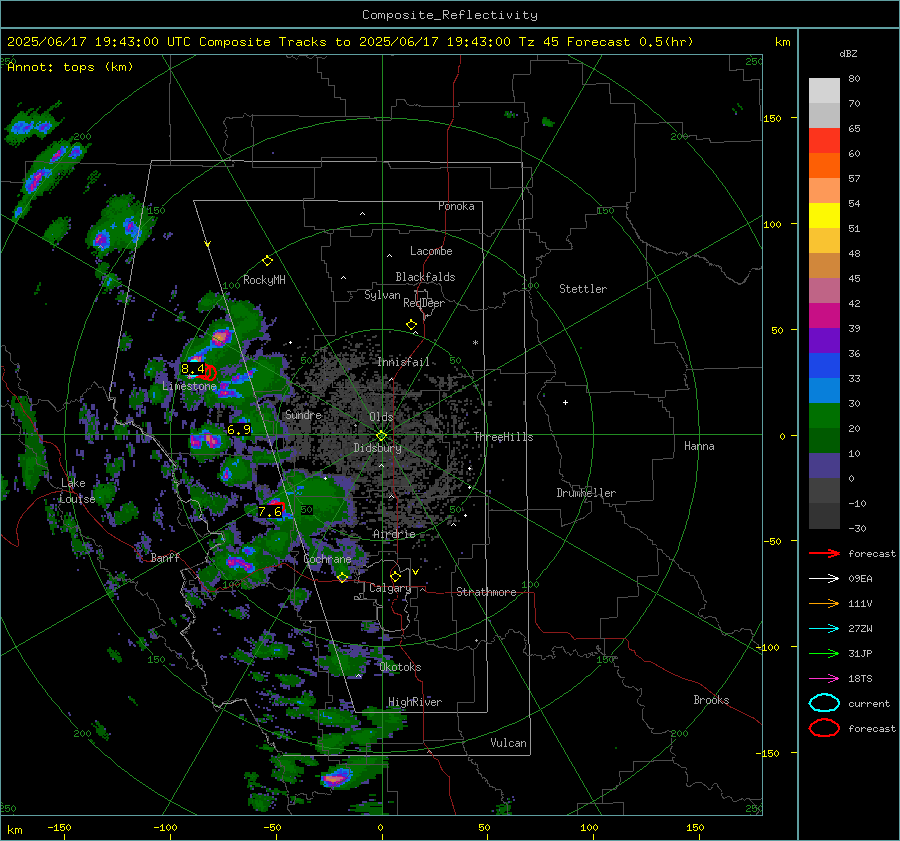Click the Brooks label

click(x=711, y=700)
